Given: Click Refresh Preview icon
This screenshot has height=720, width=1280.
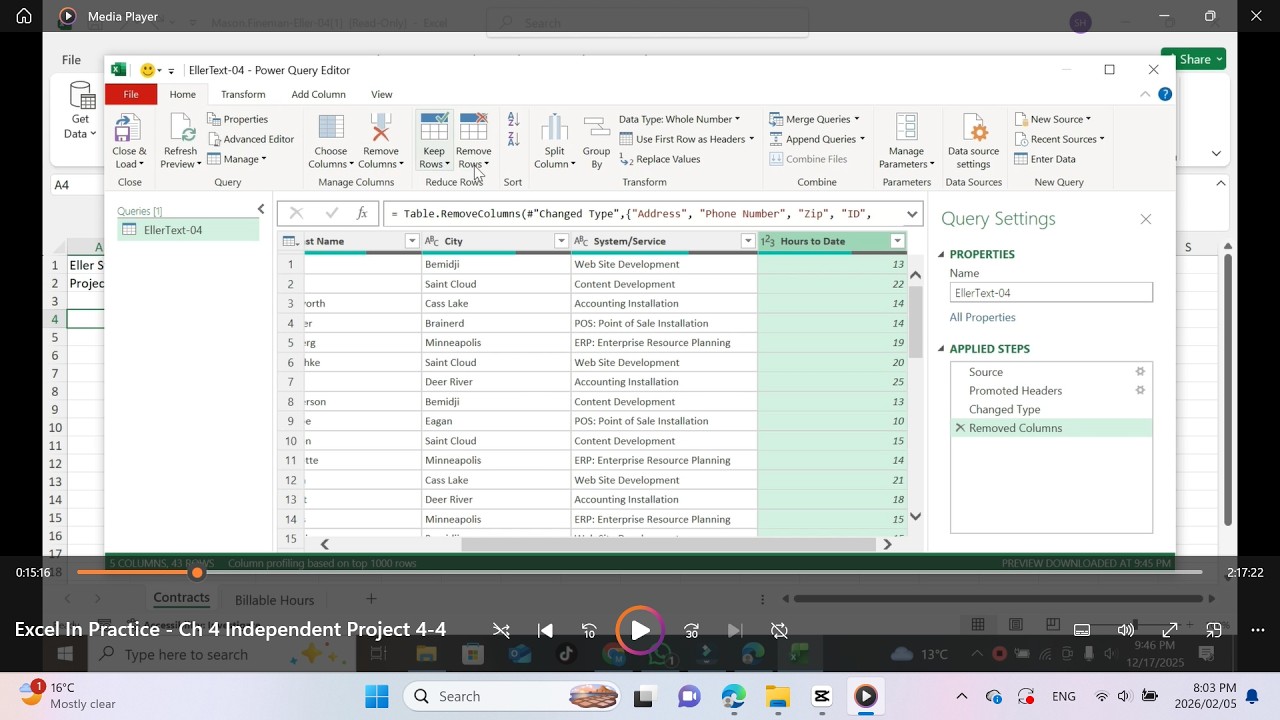Looking at the screenshot, I should (181, 128).
